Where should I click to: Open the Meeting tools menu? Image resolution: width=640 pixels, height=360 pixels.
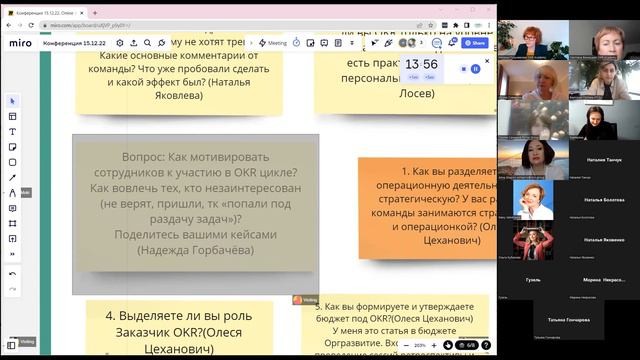273,43
